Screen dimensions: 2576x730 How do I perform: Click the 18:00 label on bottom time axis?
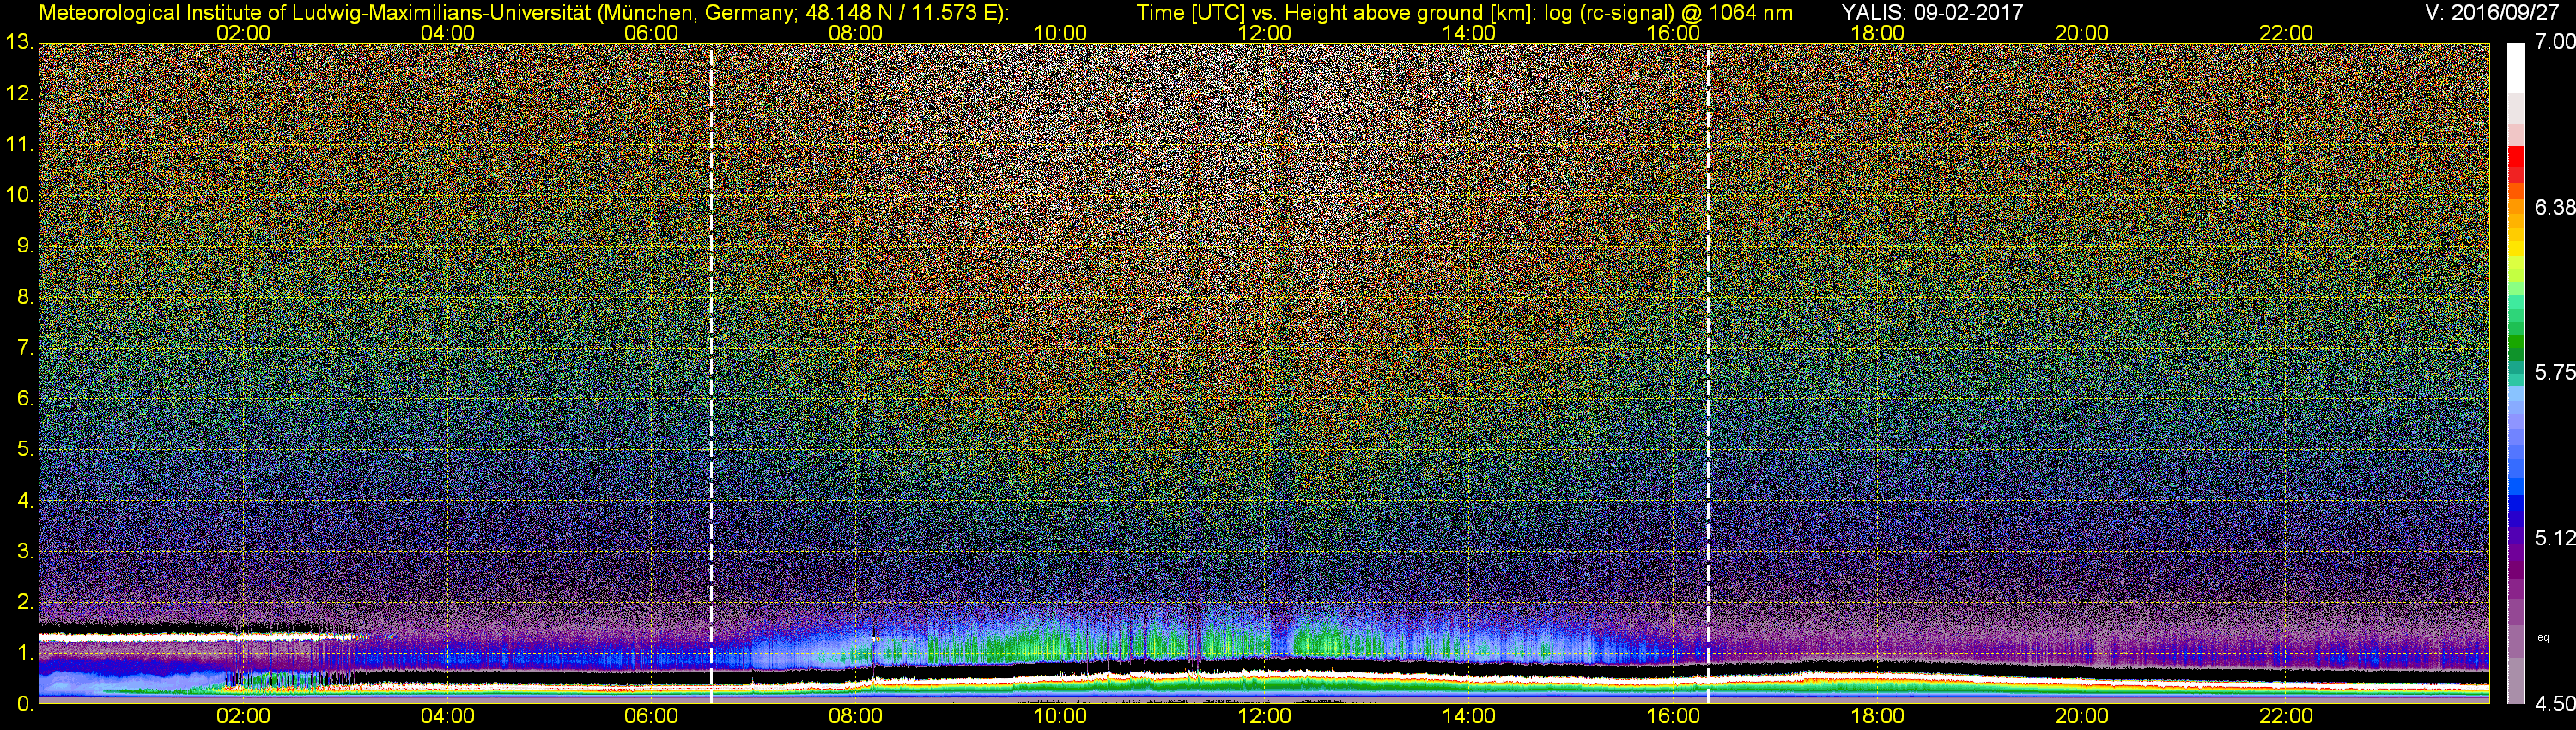coord(1877,716)
